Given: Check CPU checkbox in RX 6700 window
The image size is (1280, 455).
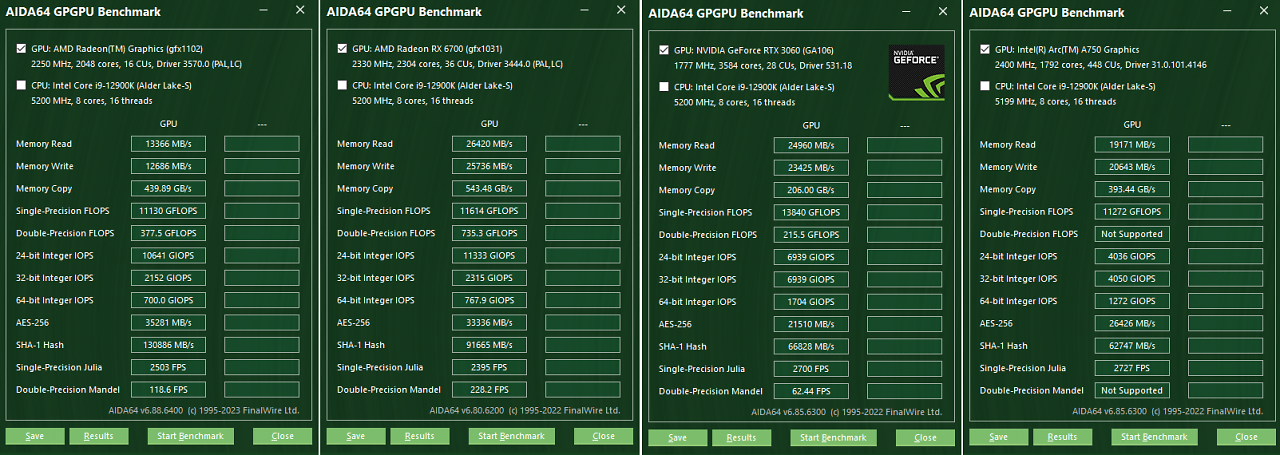Looking at the screenshot, I should point(343,85).
